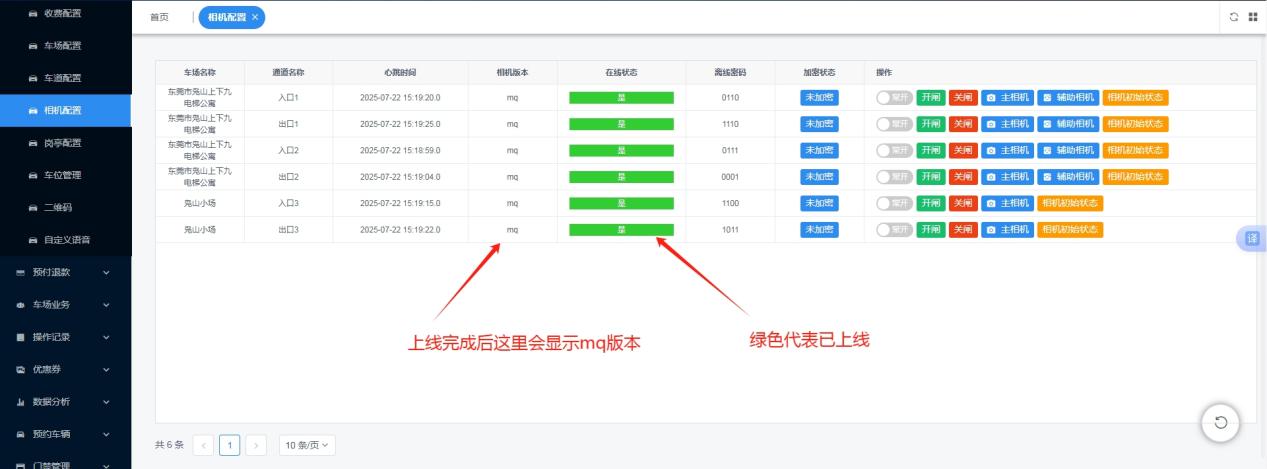The height and width of the screenshot is (469, 1267).
Task: Toggle the 常开 switch for 入口2
Action: 893,150
